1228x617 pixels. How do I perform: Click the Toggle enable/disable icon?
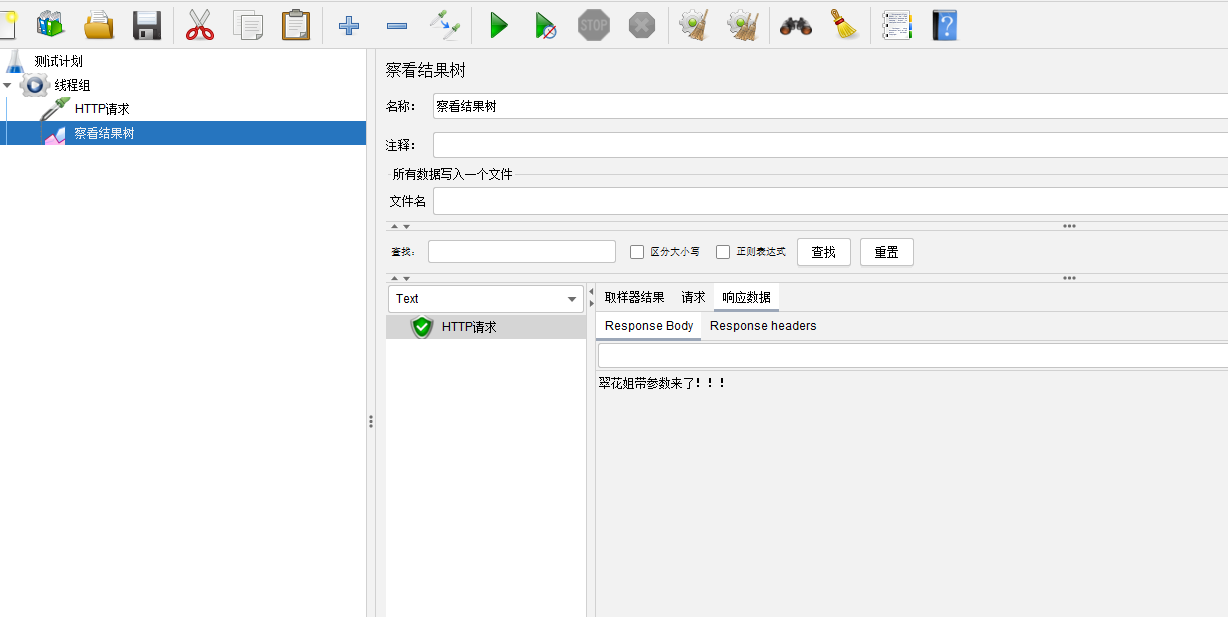click(x=444, y=24)
